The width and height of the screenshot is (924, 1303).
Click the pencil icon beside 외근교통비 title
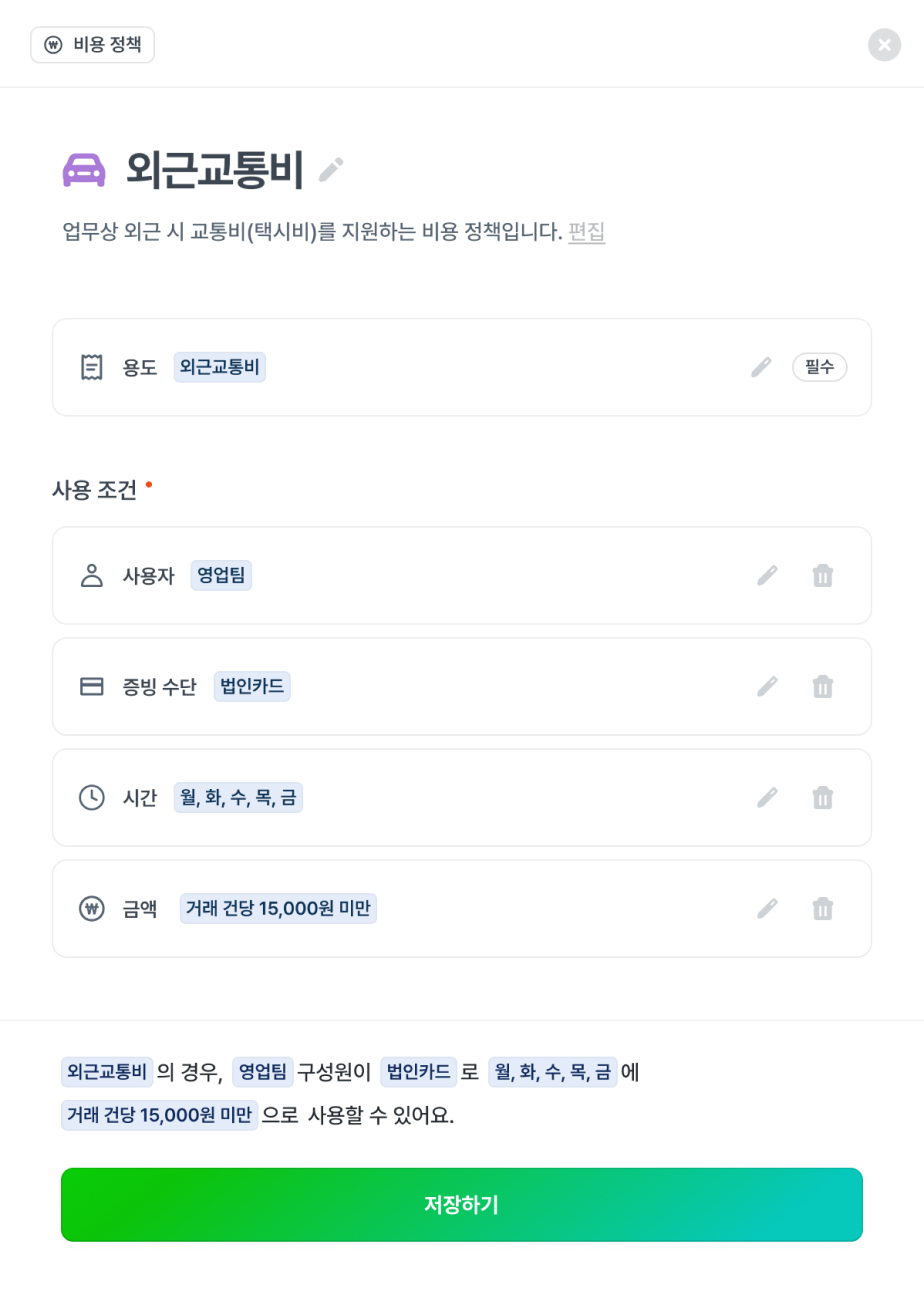pos(331,170)
